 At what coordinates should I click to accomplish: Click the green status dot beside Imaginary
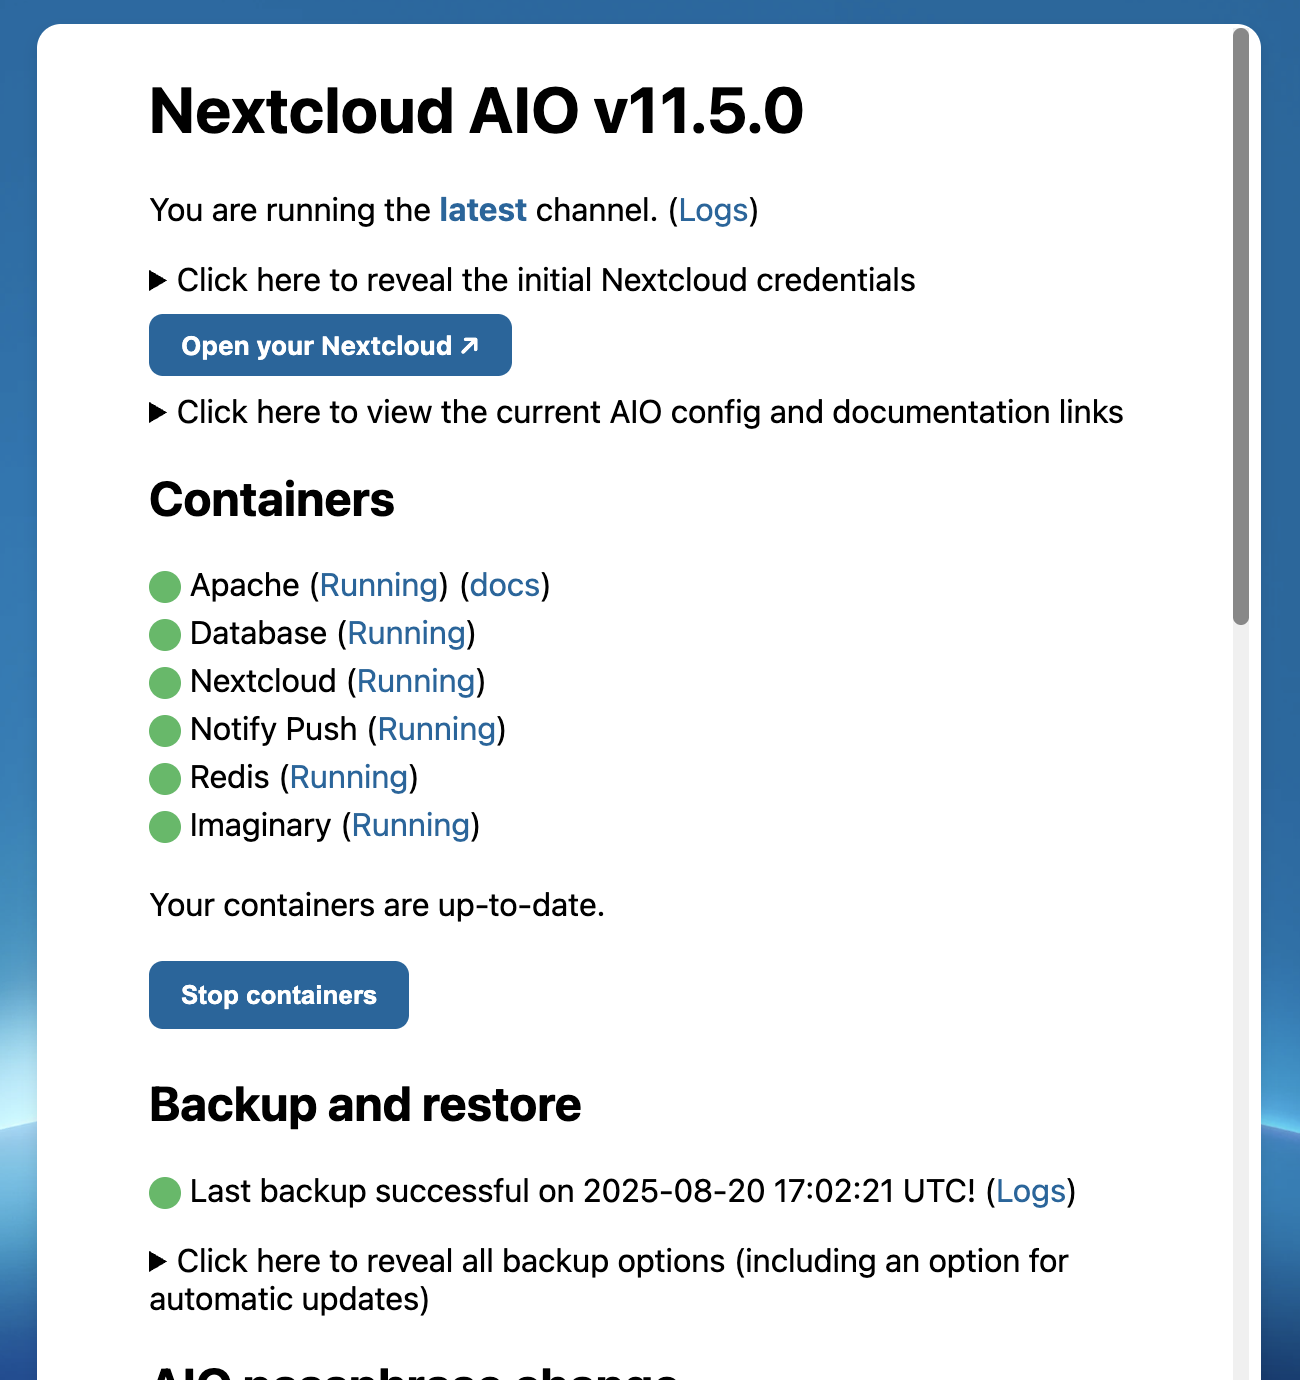(165, 827)
